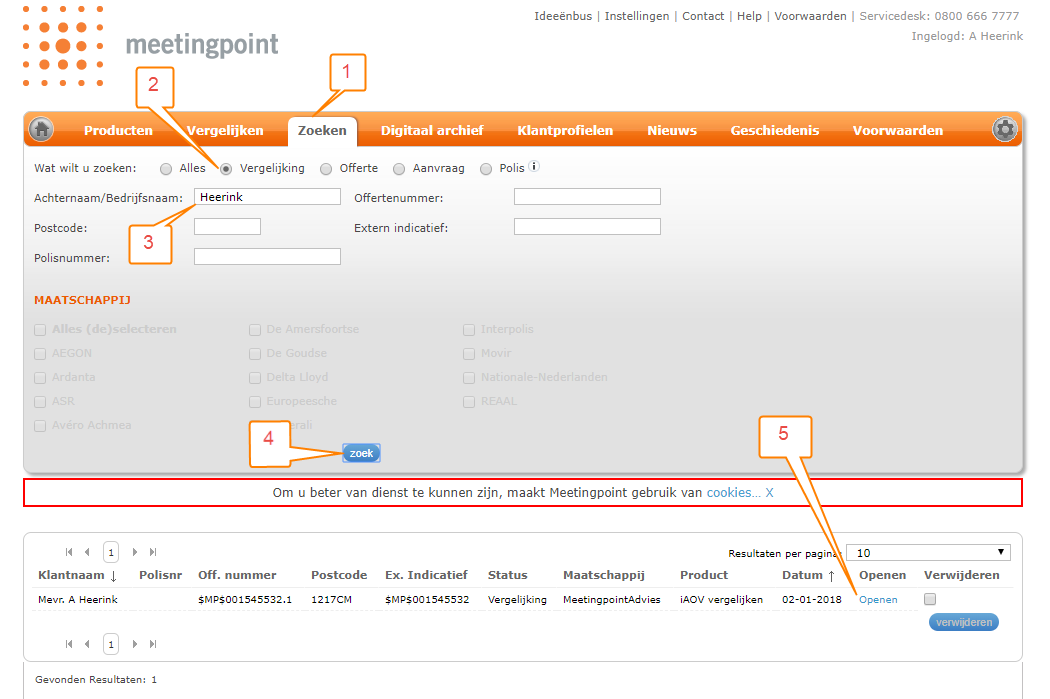Image resolution: width=1050 pixels, height=699 pixels.
Task: Switch to the Digitaal archief tab
Action: coord(432,130)
